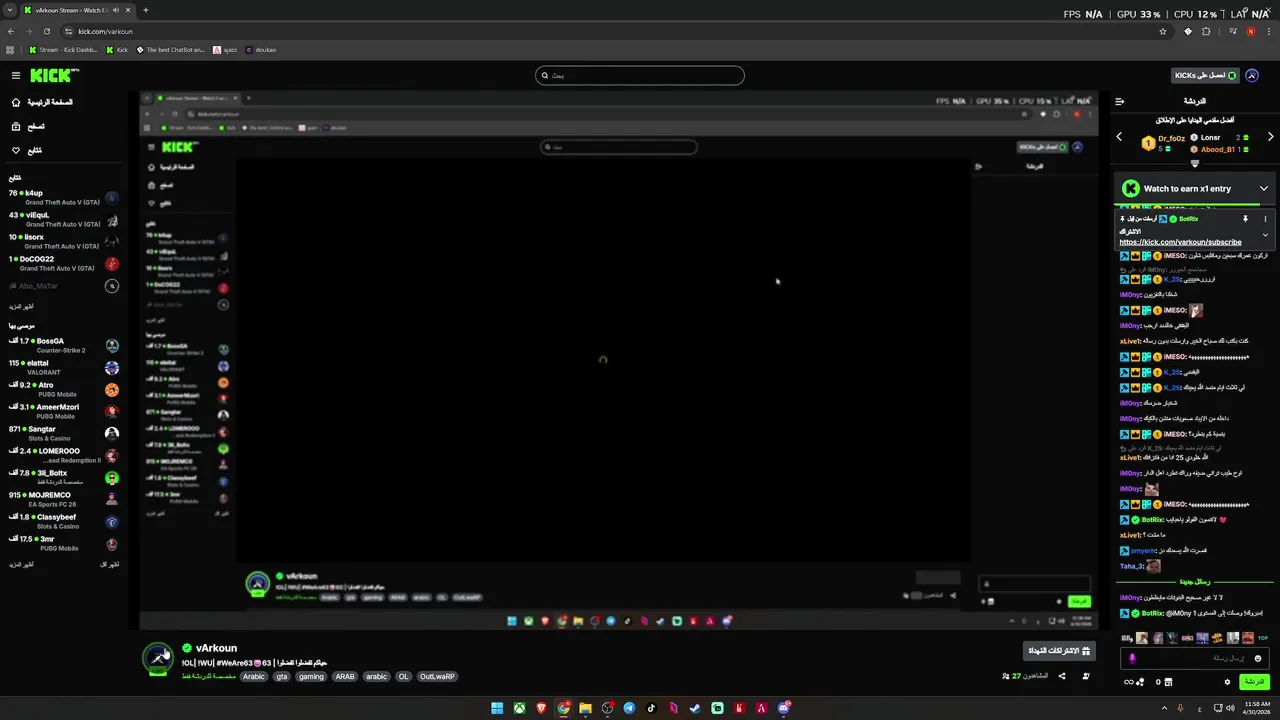Select the gta tag
1280x720 pixels.
click(x=282, y=676)
